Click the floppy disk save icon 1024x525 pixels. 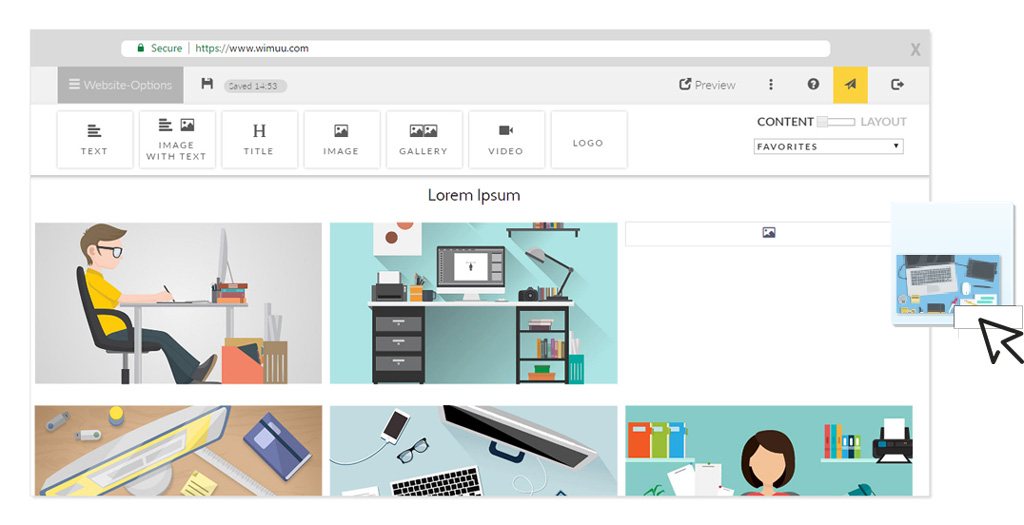pyautogui.click(x=207, y=84)
